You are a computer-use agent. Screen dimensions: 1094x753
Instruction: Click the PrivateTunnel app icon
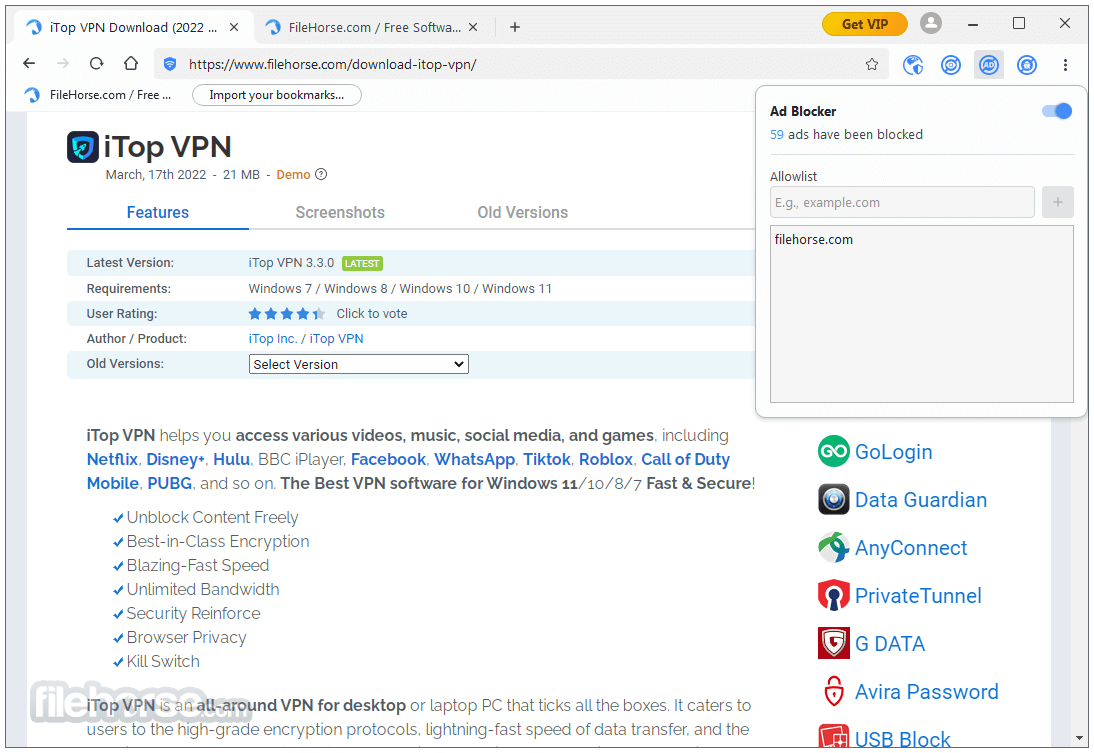point(833,595)
